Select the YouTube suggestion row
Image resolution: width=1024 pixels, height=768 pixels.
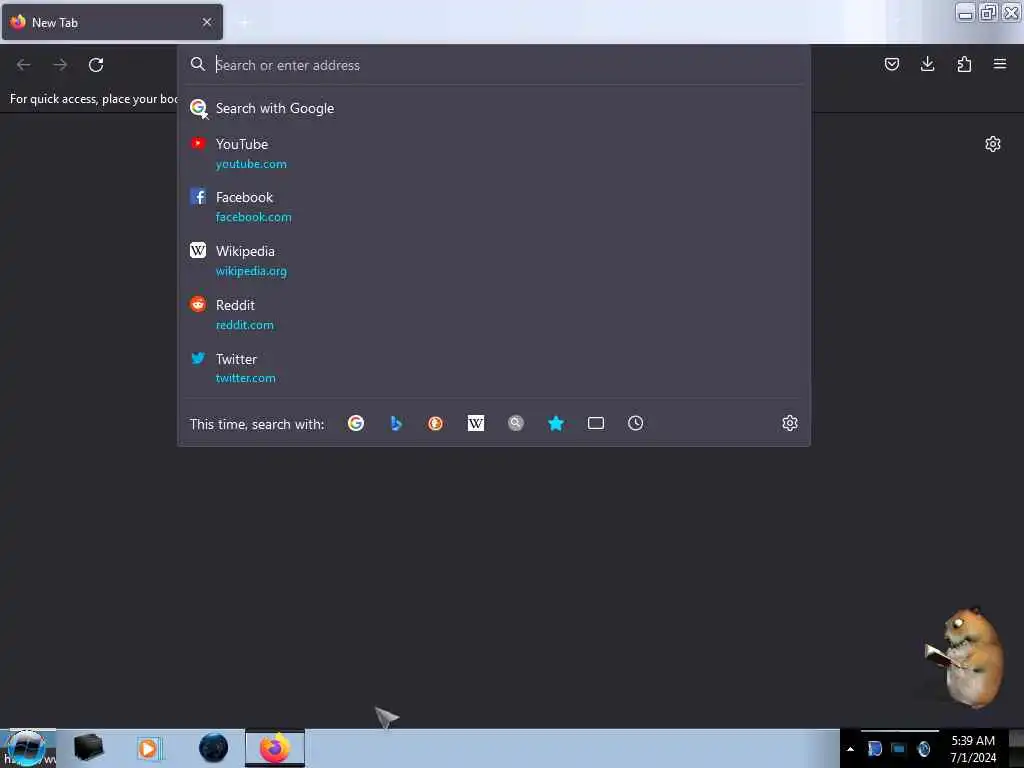pyautogui.click(x=494, y=153)
